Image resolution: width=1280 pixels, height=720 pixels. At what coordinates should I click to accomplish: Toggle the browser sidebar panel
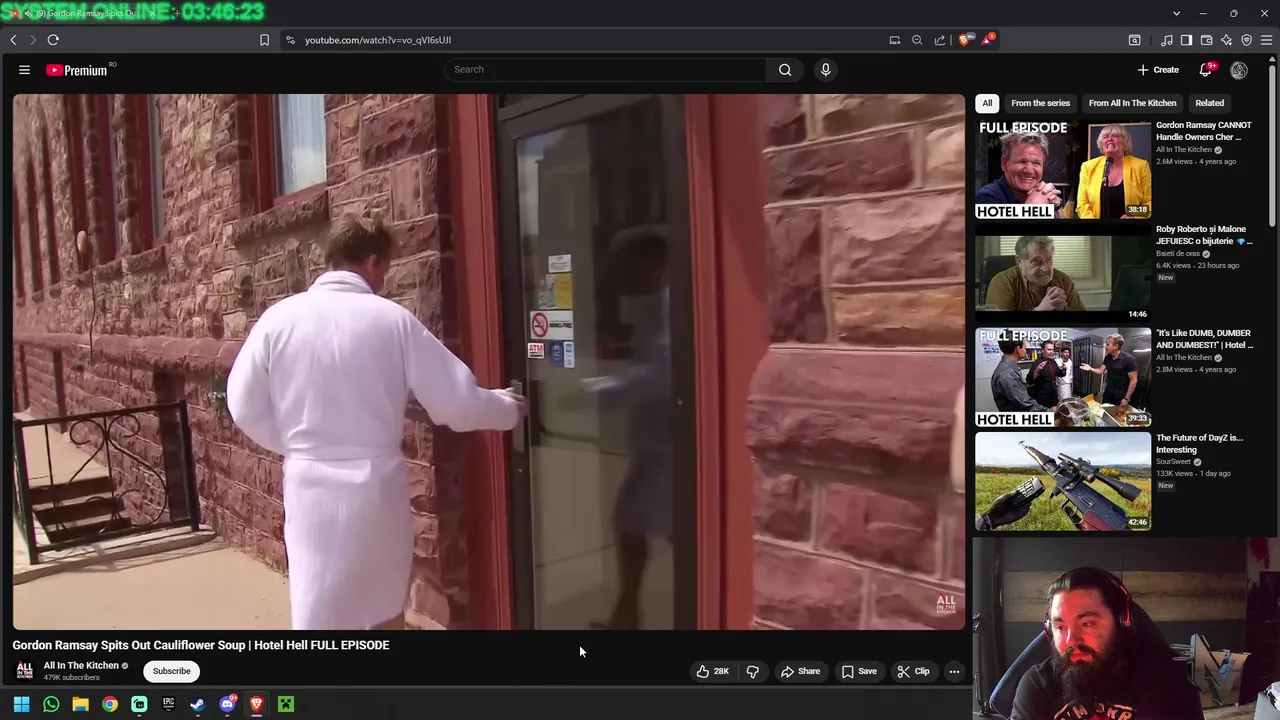pyautogui.click(x=1186, y=40)
